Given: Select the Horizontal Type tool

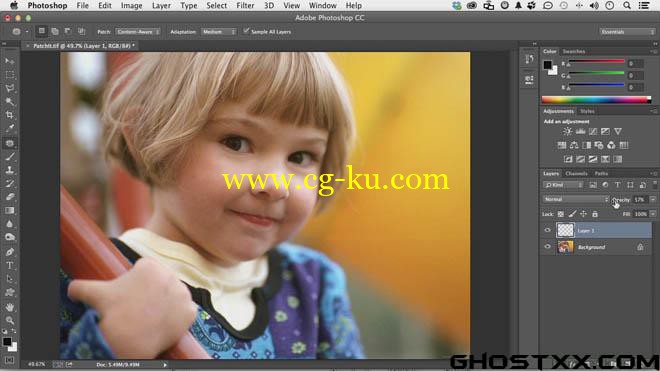Looking at the screenshot, I should [x=9, y=265].
